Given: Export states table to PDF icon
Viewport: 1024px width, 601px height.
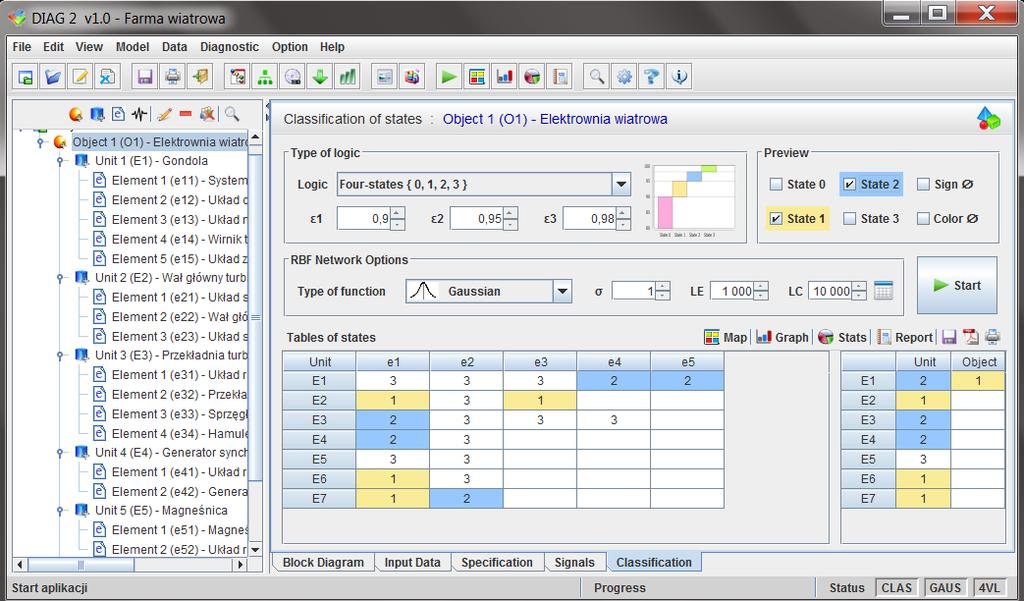Looking at the screenshot, I should (971, 337).
